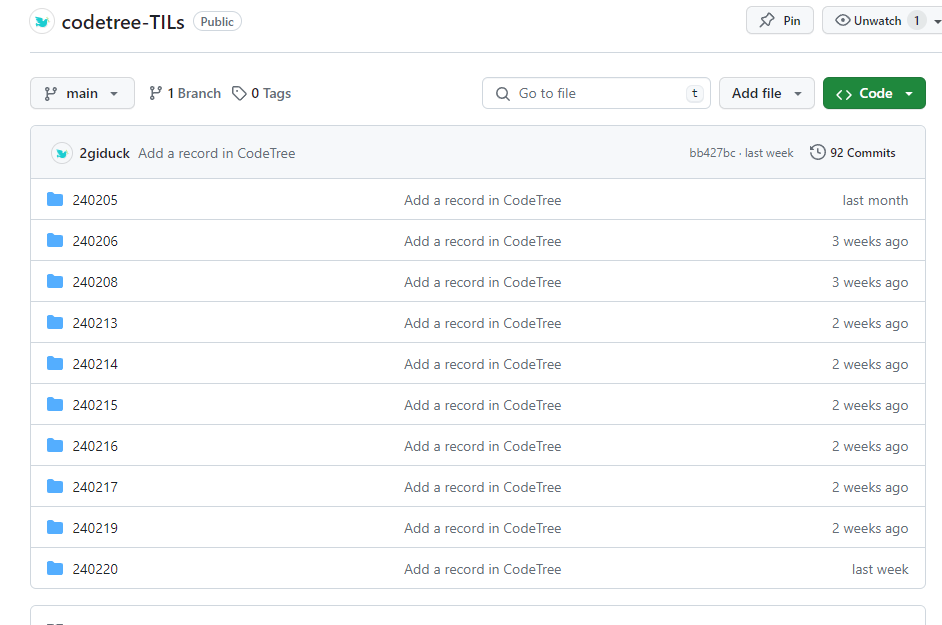Open the main branch dropdown

click(82, 93)
